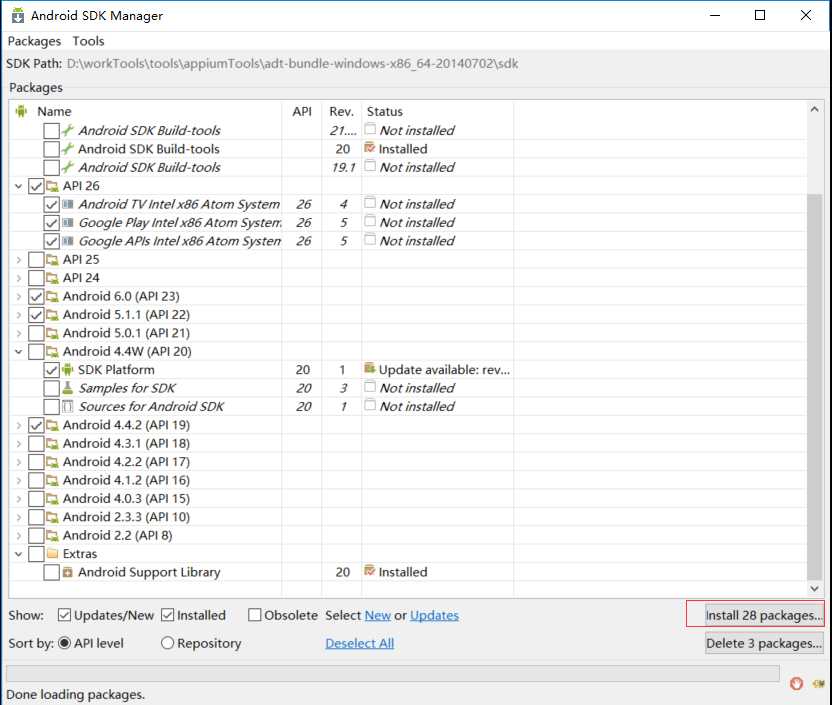Click installed status icon for Build-tools rev 20
This screenshot has width=832, height=705.
(370, 148)
